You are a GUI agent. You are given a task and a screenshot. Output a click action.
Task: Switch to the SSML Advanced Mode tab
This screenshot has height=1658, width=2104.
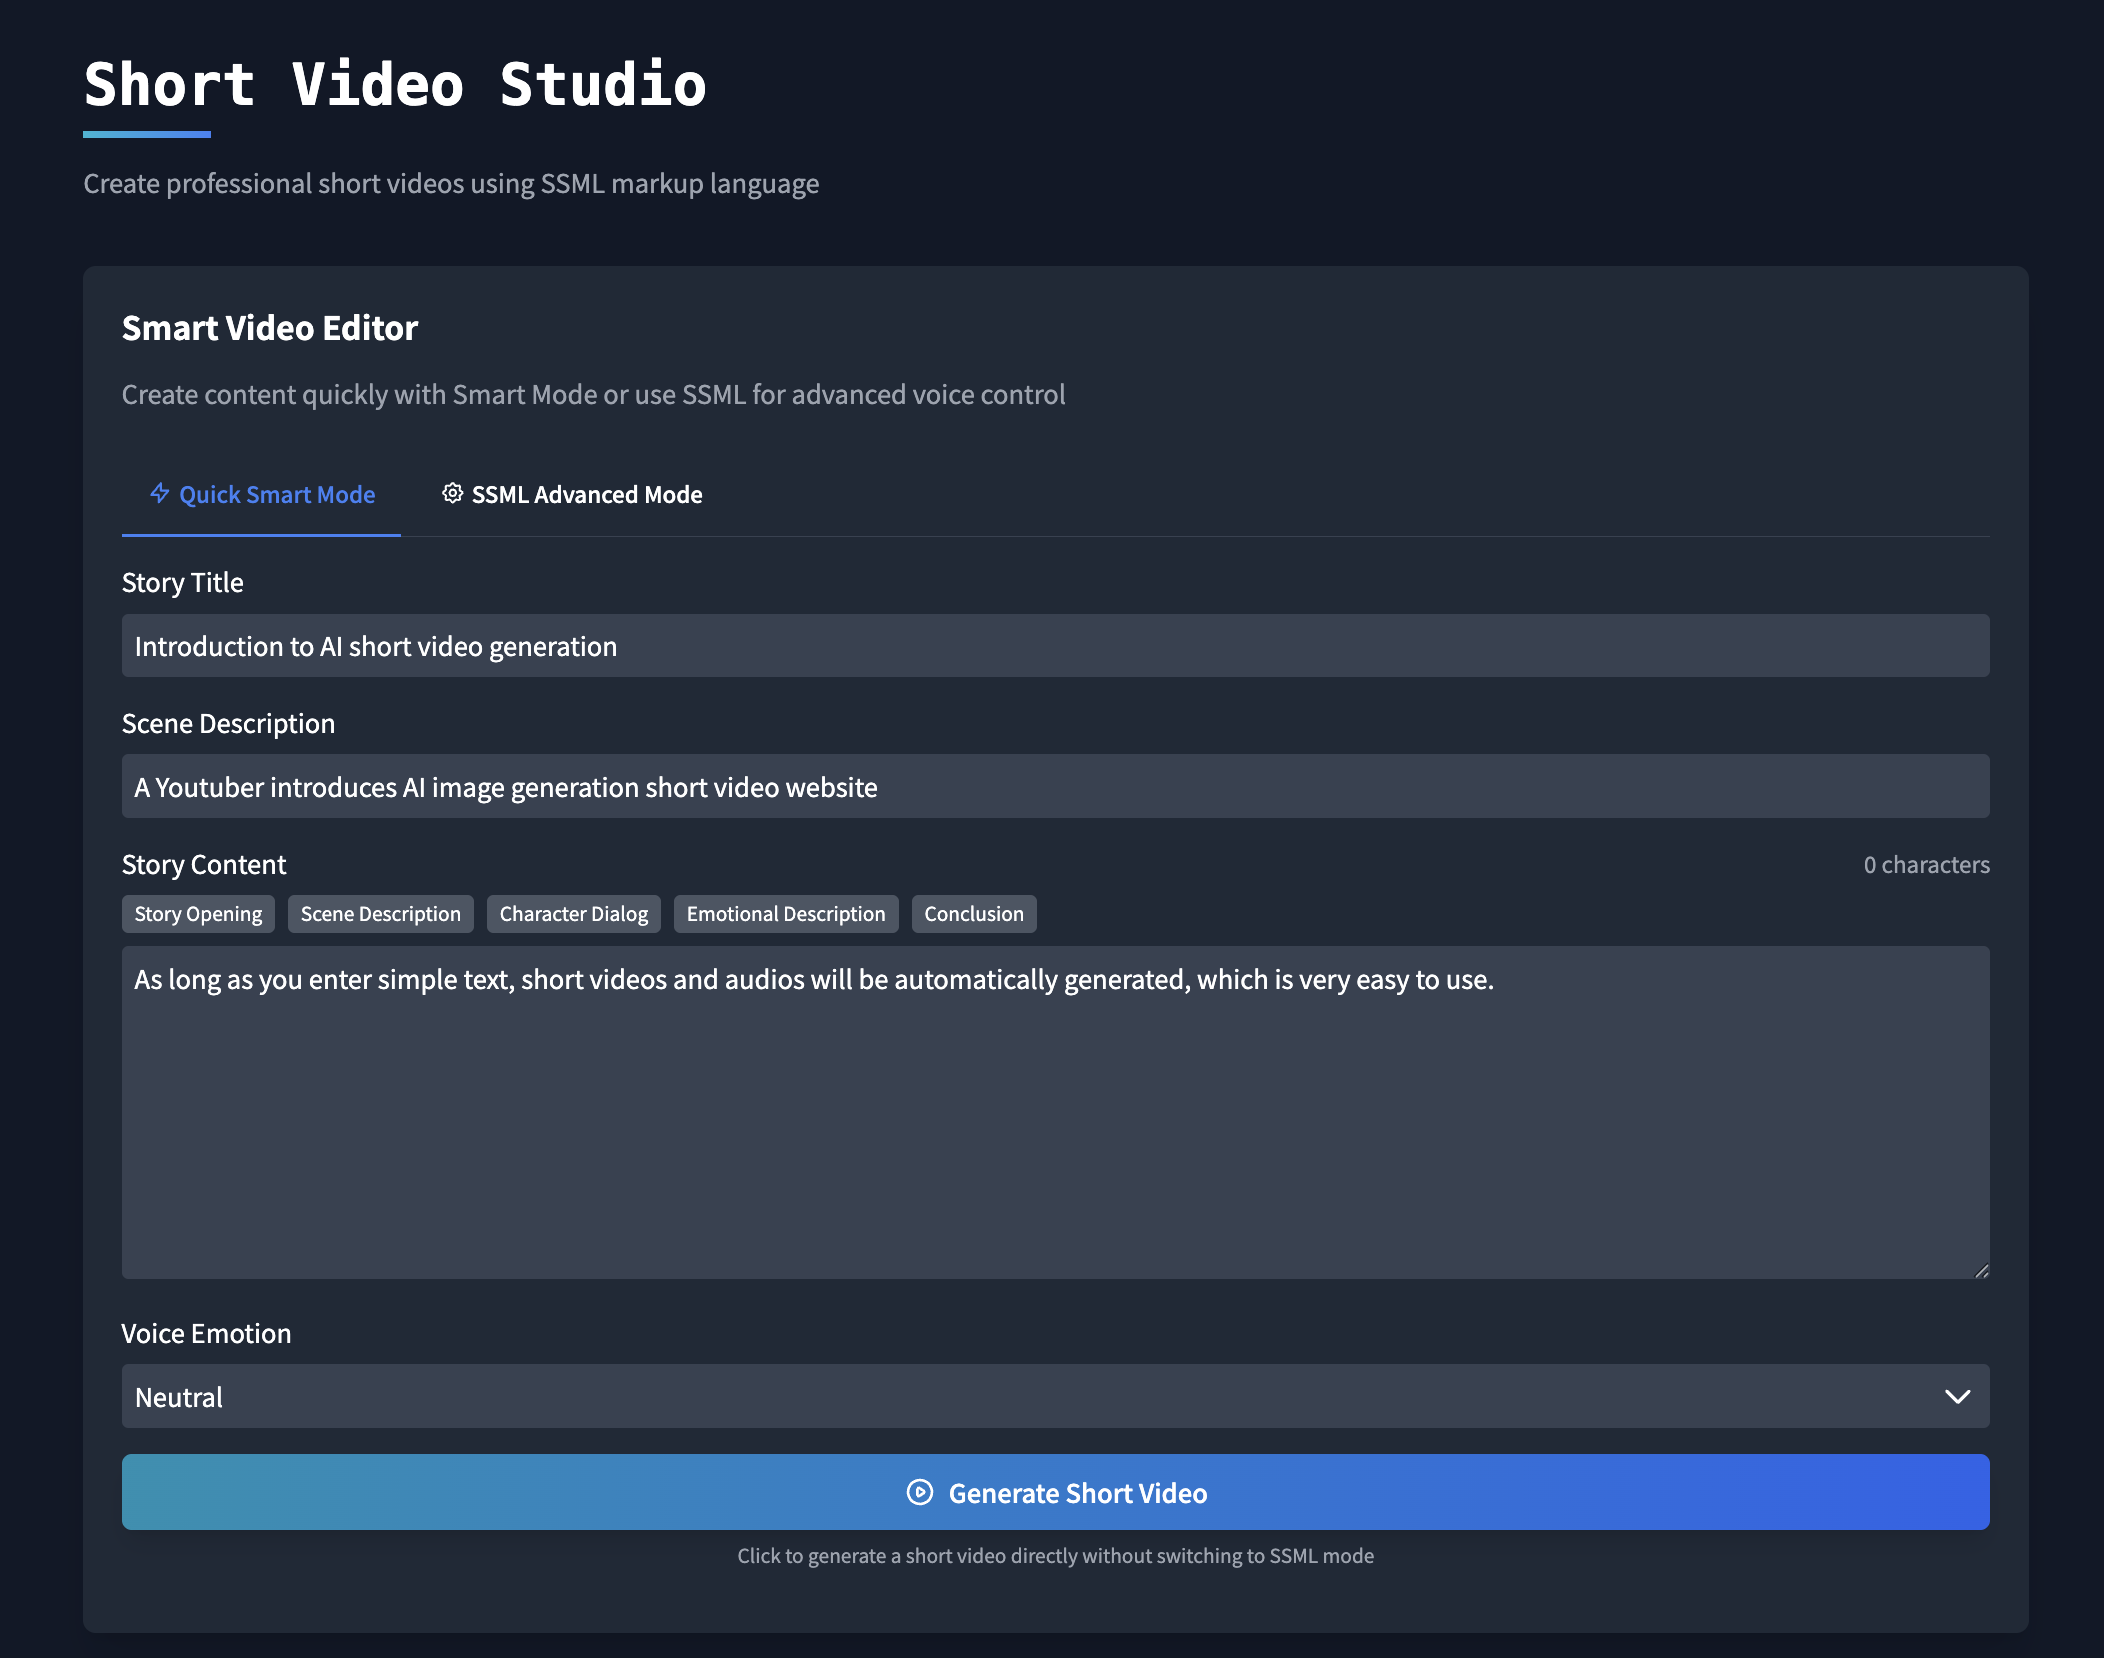coord(572,495)
